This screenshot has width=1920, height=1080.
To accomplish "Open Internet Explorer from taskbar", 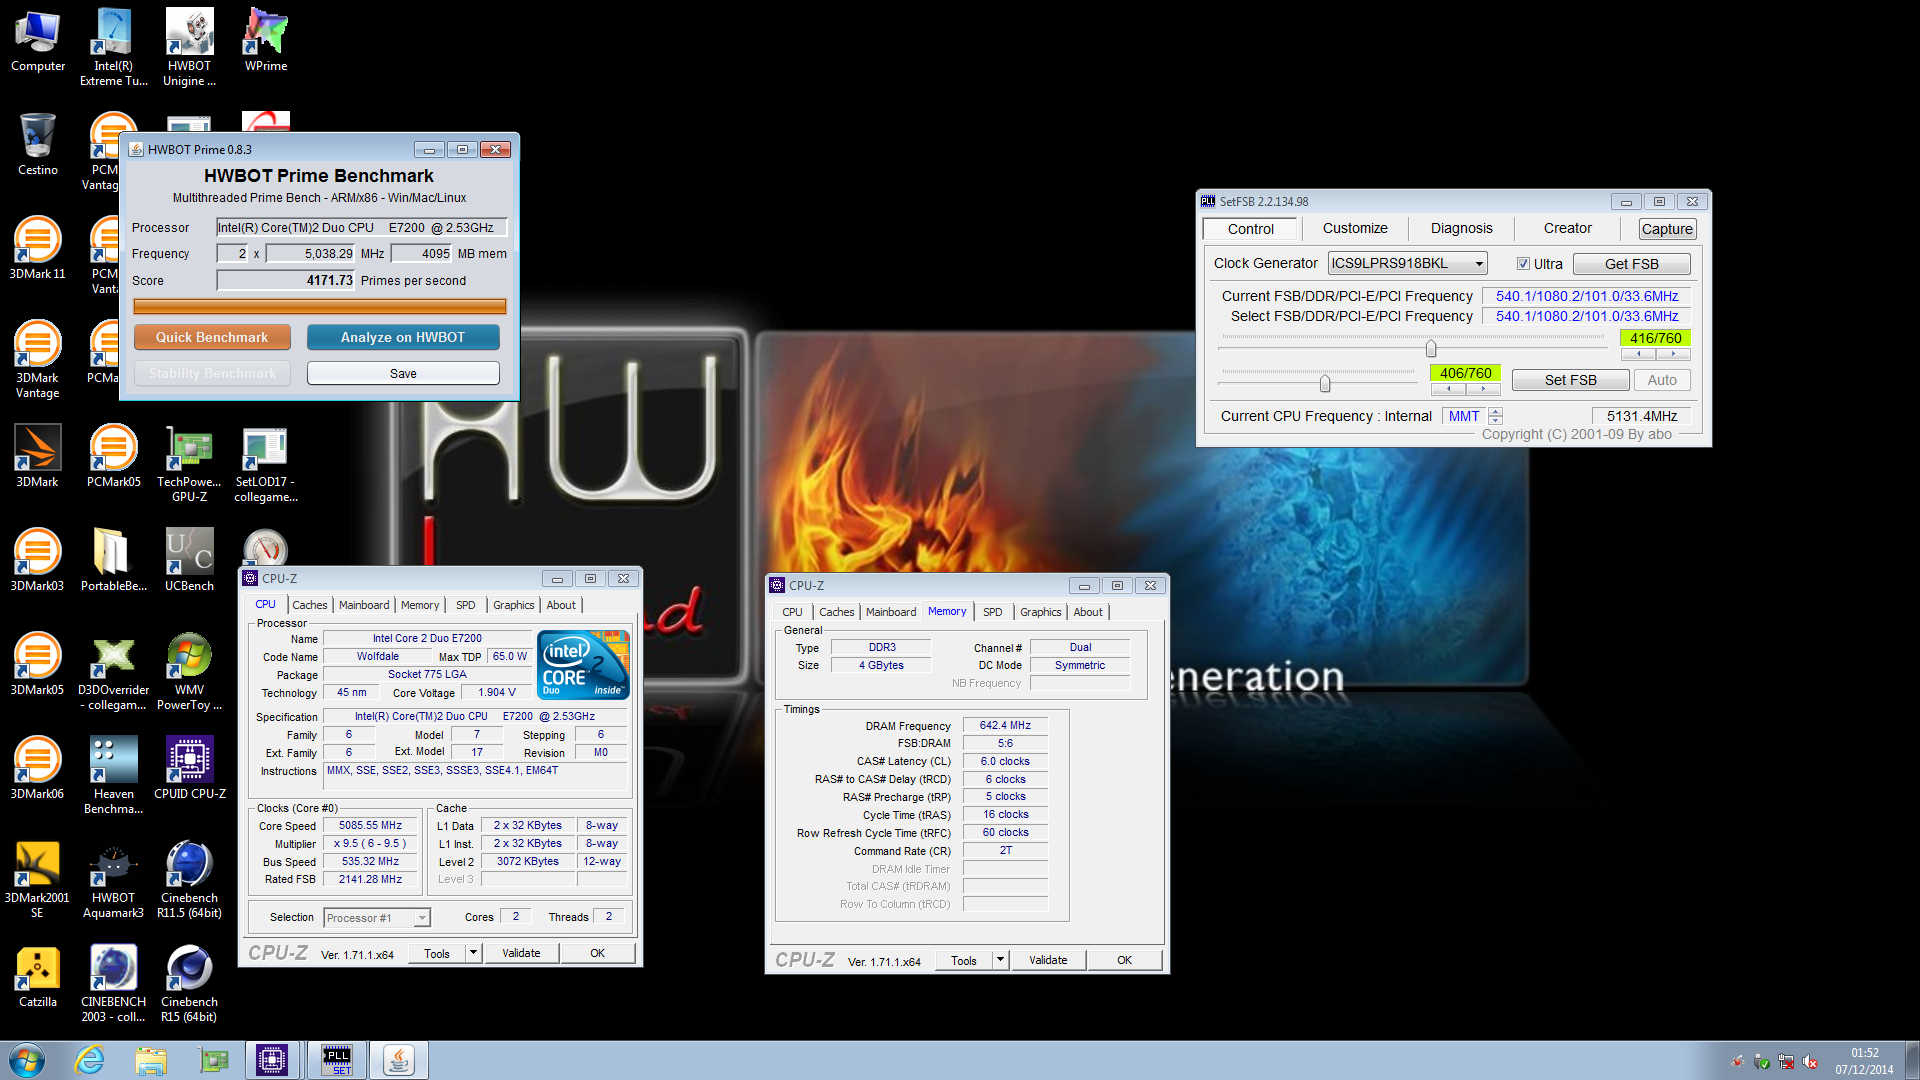I will pos(90,1060).
